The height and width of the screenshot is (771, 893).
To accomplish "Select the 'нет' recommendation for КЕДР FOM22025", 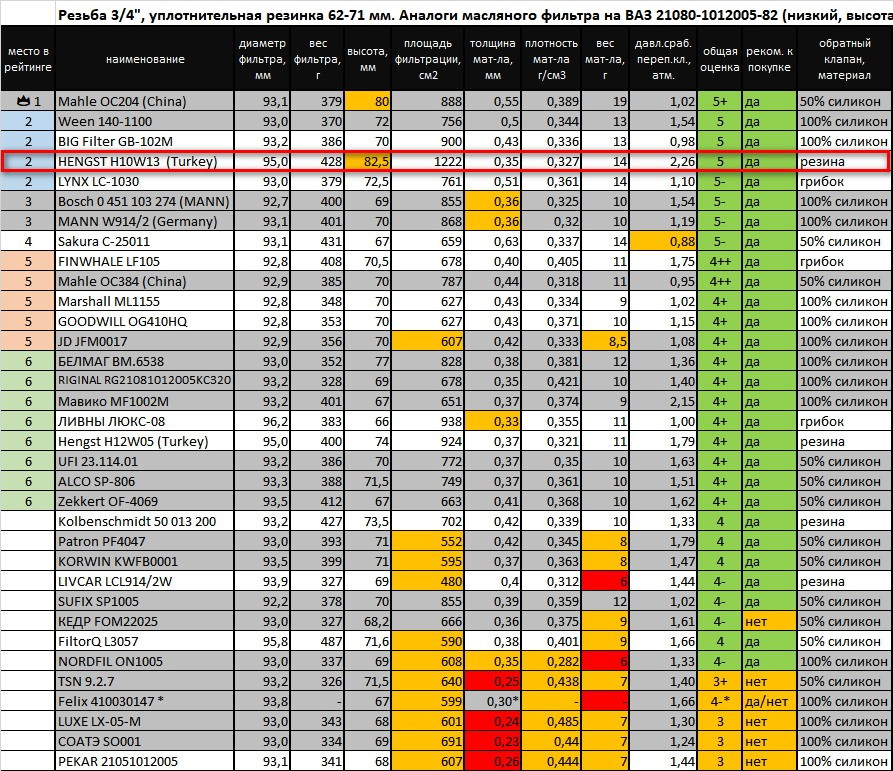I will pos(769,622).
